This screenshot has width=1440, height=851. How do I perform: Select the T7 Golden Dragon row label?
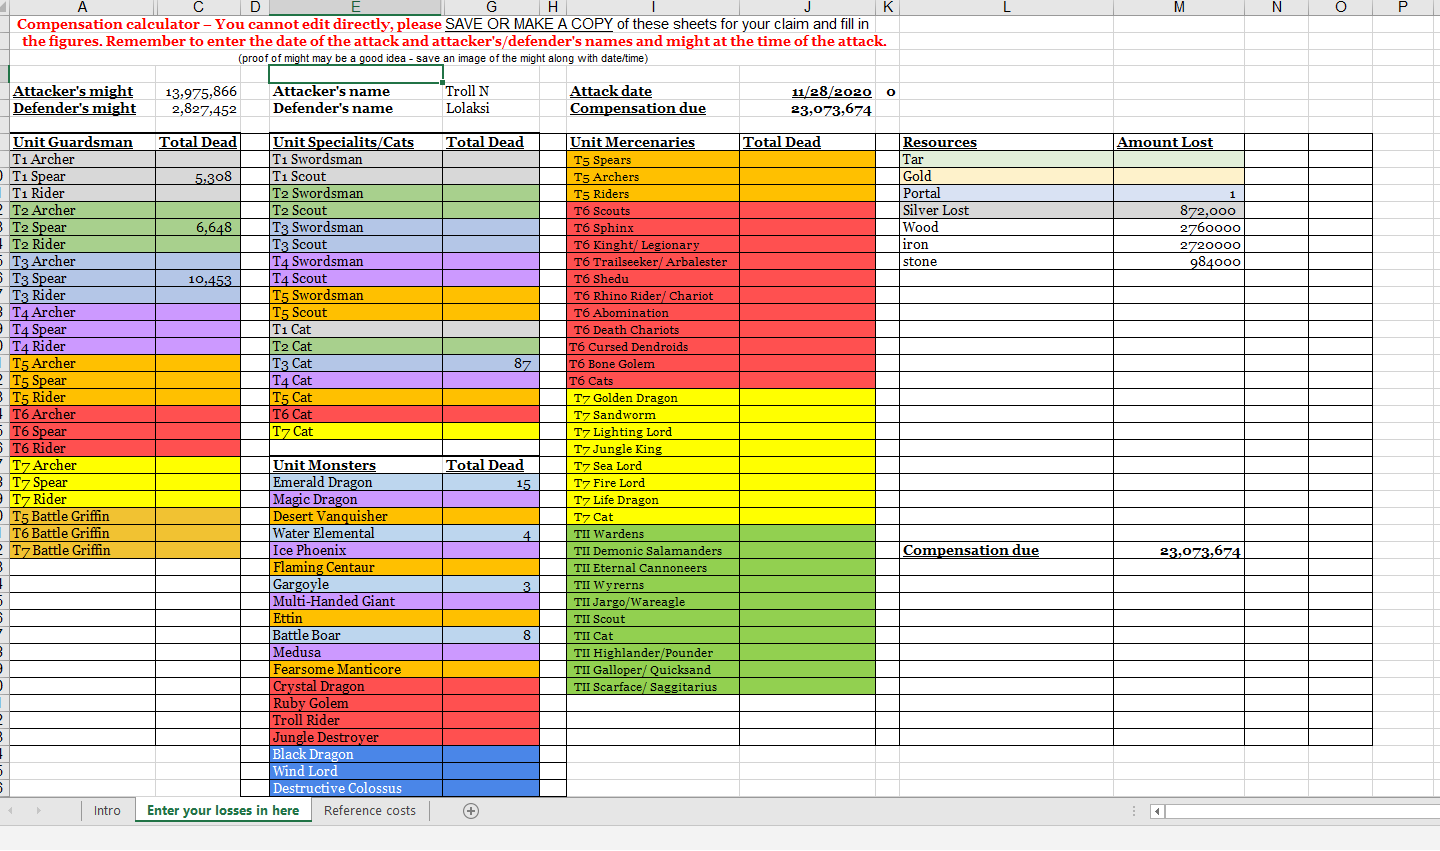point(654,398)
